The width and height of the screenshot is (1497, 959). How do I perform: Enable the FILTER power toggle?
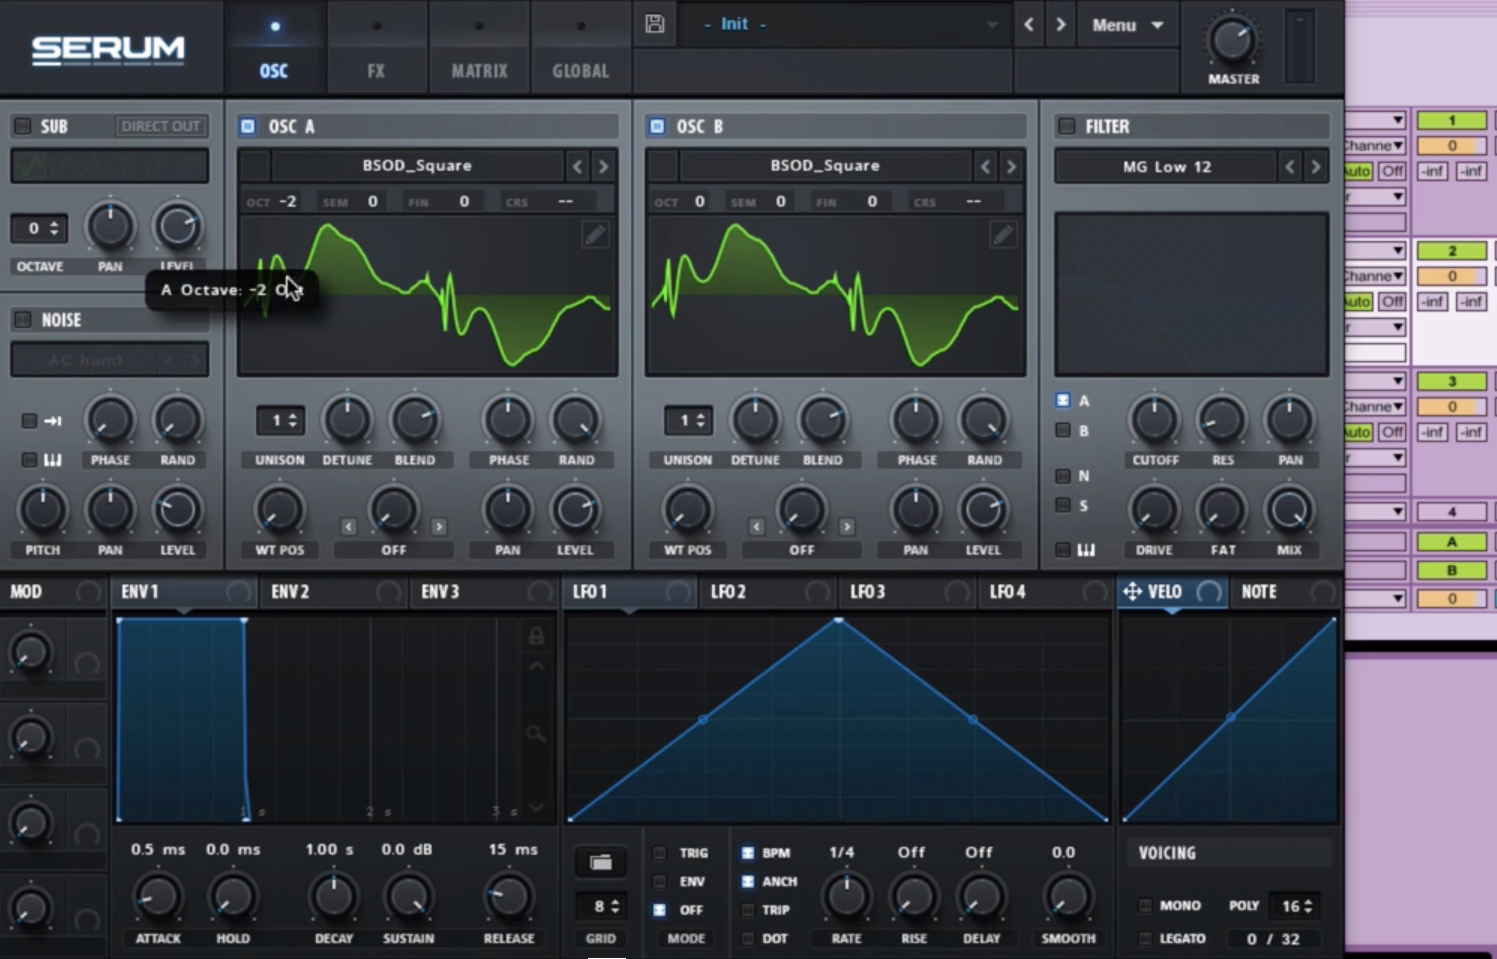coord(1067,126)
